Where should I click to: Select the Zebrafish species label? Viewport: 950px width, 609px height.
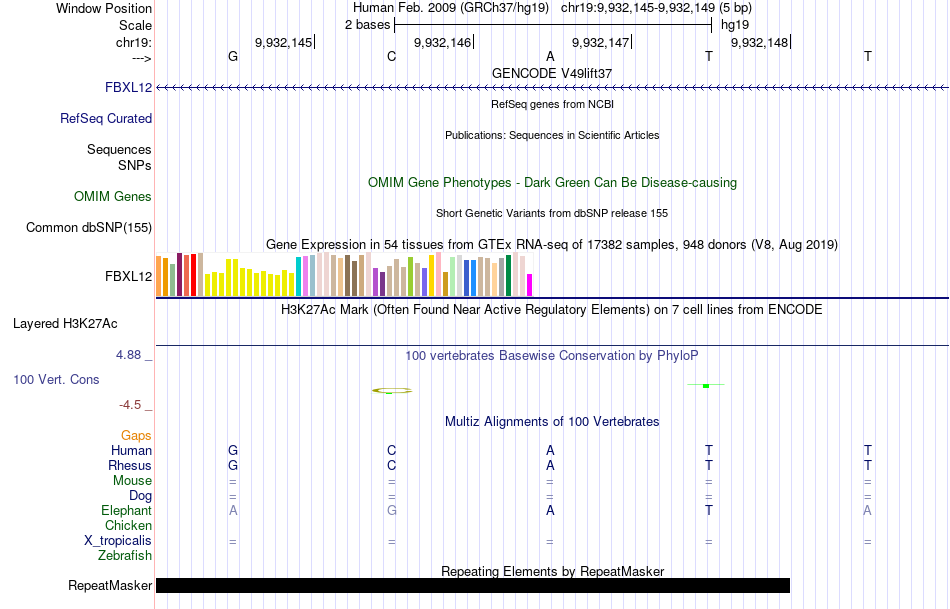125,555
